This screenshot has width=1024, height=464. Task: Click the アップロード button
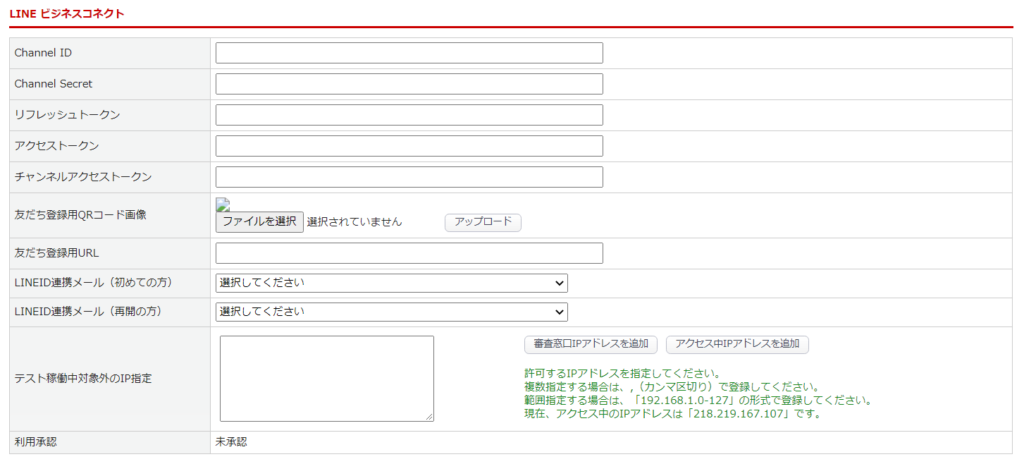pos(483,222)
